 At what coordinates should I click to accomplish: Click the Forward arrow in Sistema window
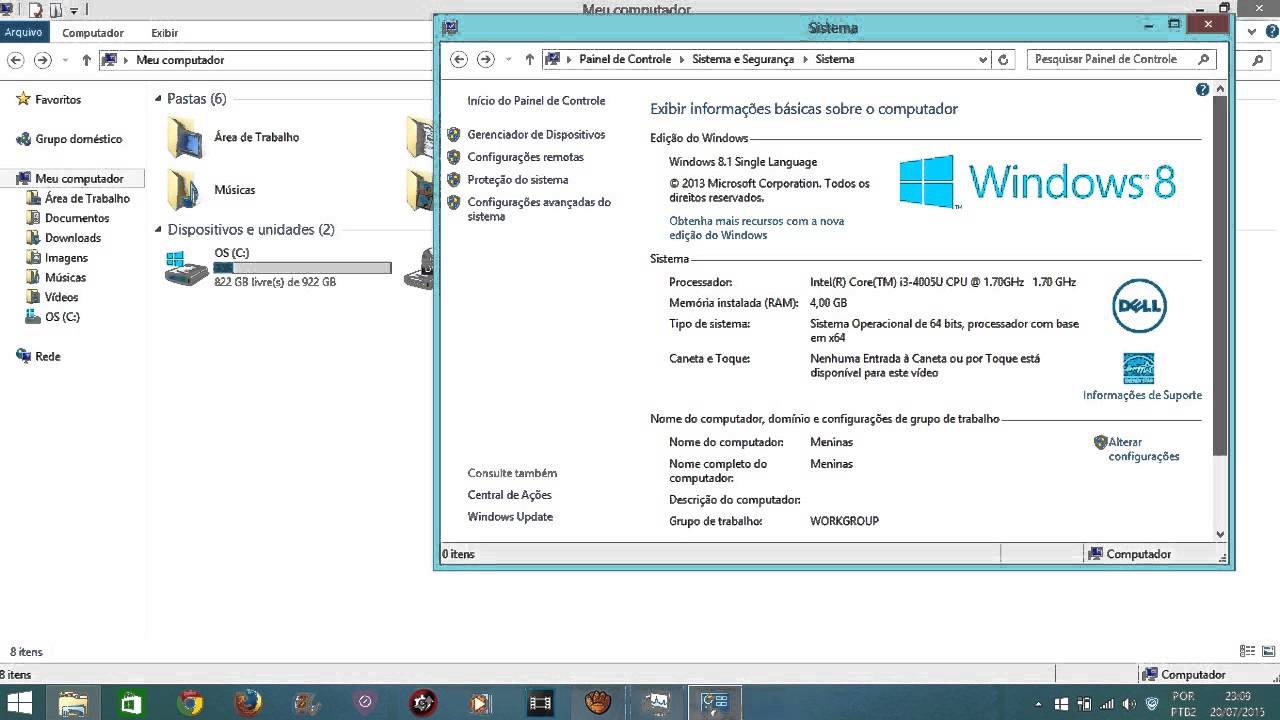click(485, 59)
